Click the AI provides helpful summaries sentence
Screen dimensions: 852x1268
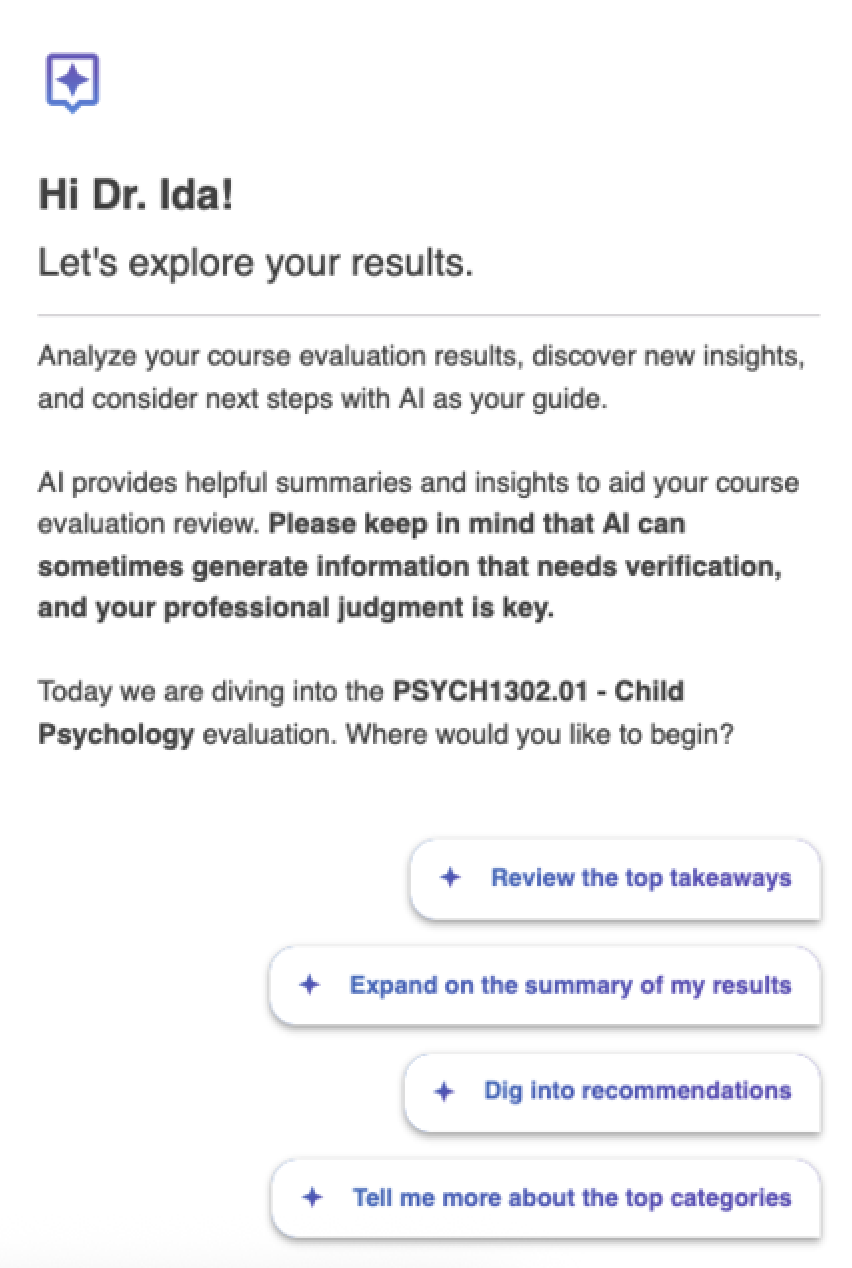418,503
